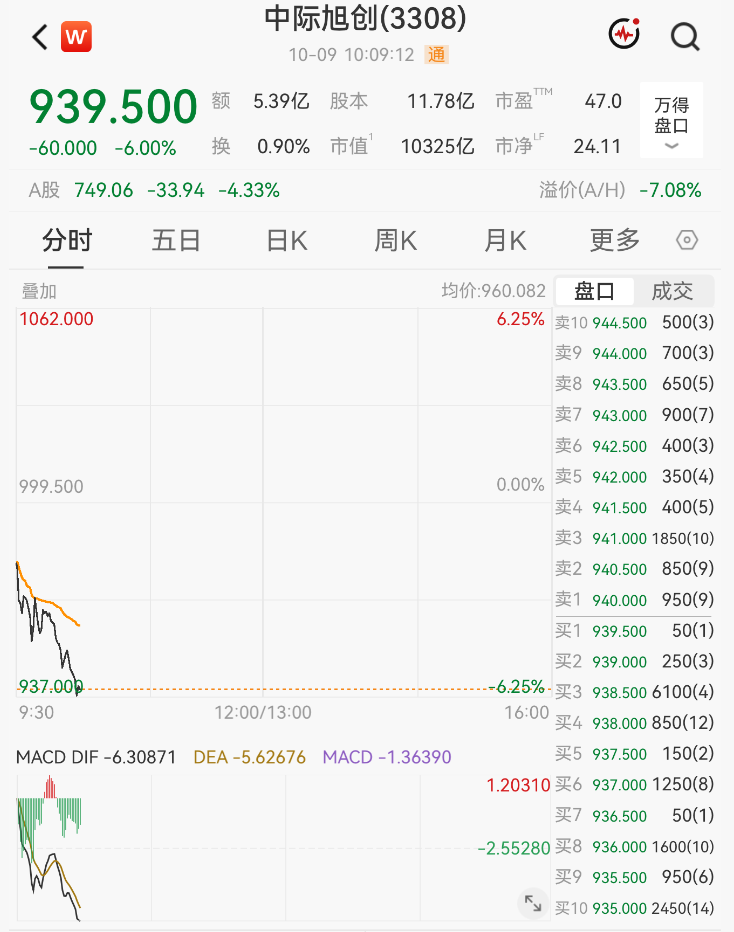Screen dimensions: 734x932
Task: Tap the MACD DIF -6.30871 label
Action: click(96, 757)
